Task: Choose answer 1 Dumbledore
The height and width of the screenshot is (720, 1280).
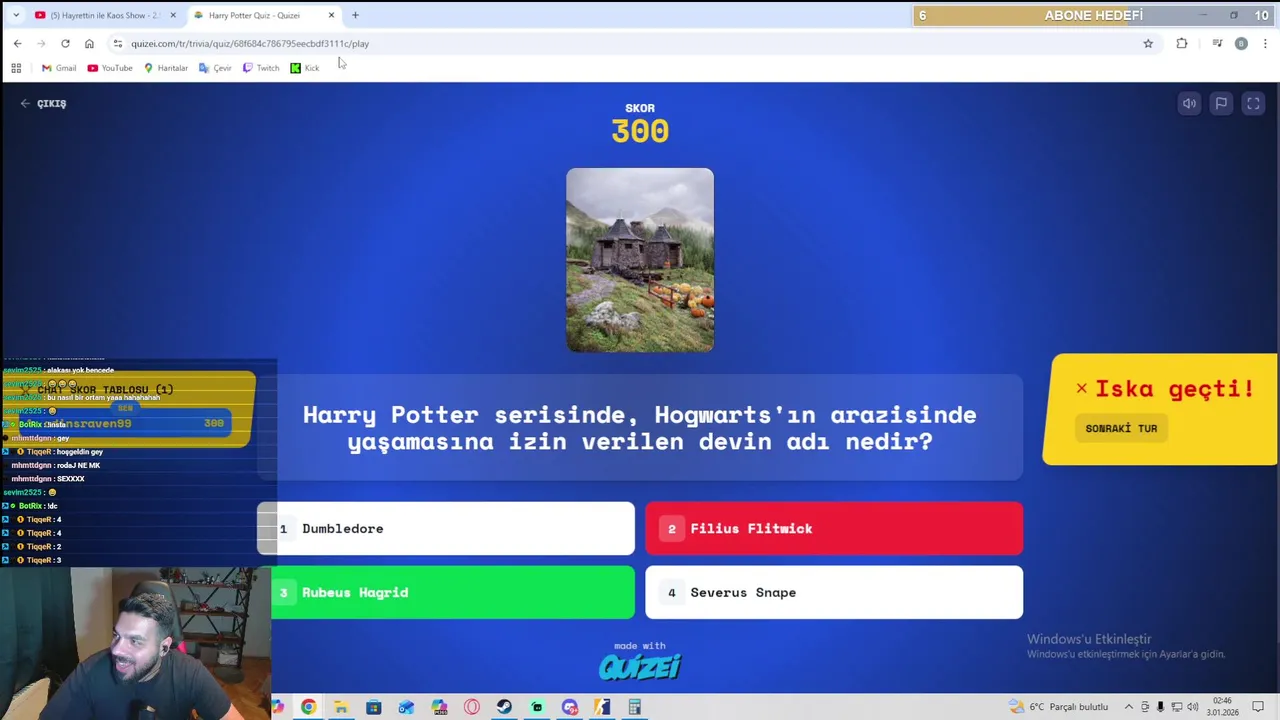Action: tap(446, 528)
